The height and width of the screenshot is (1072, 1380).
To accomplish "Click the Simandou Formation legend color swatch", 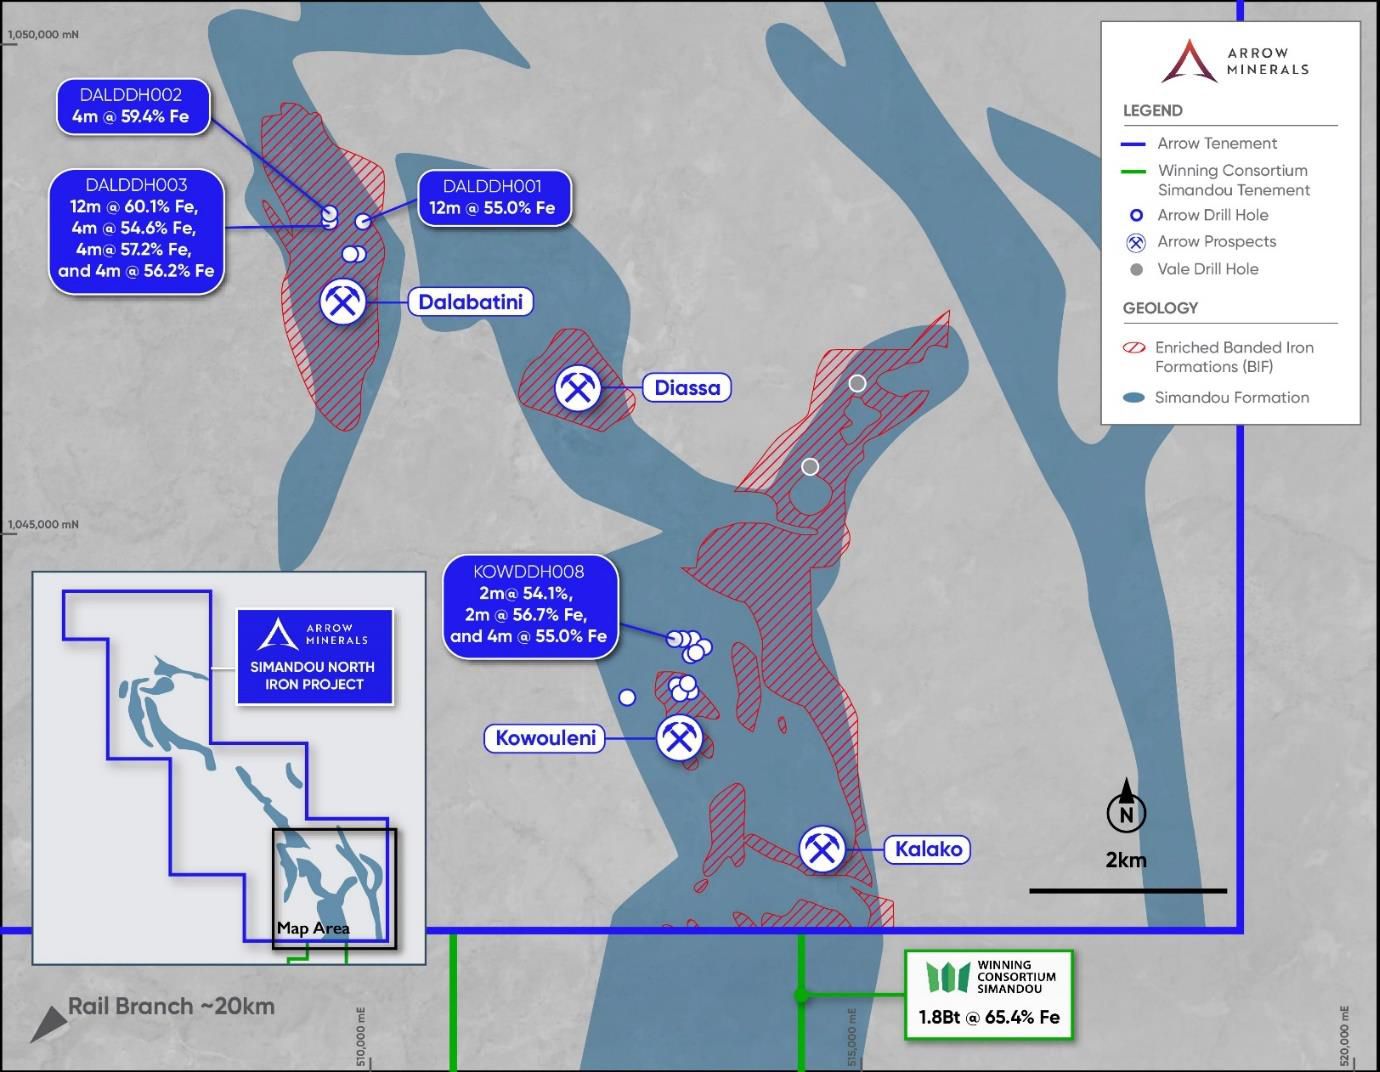I will pos(1134,398).
